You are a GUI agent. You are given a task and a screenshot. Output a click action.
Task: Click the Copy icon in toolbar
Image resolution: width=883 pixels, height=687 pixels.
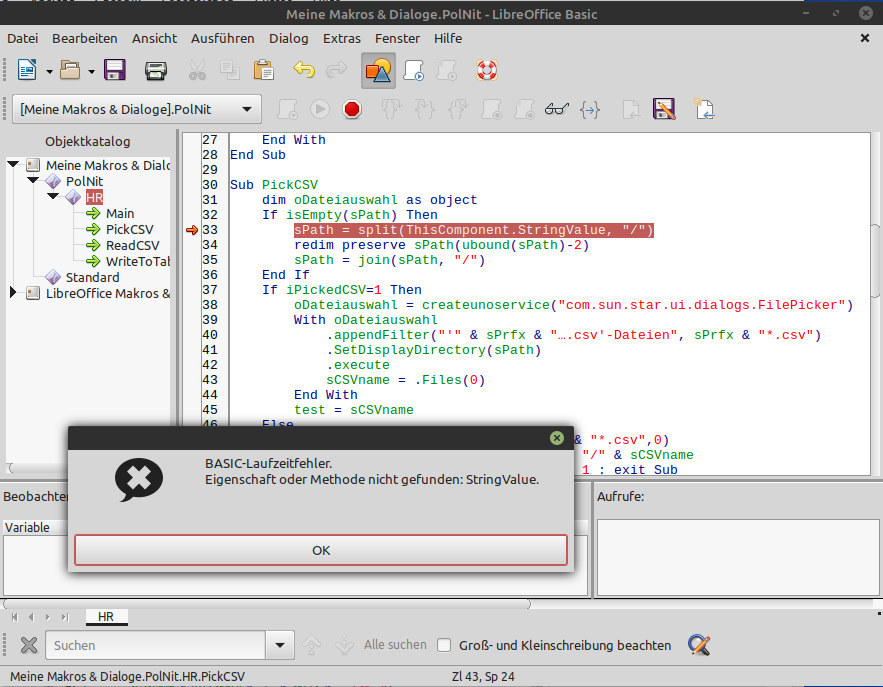[x=230, y=70]
